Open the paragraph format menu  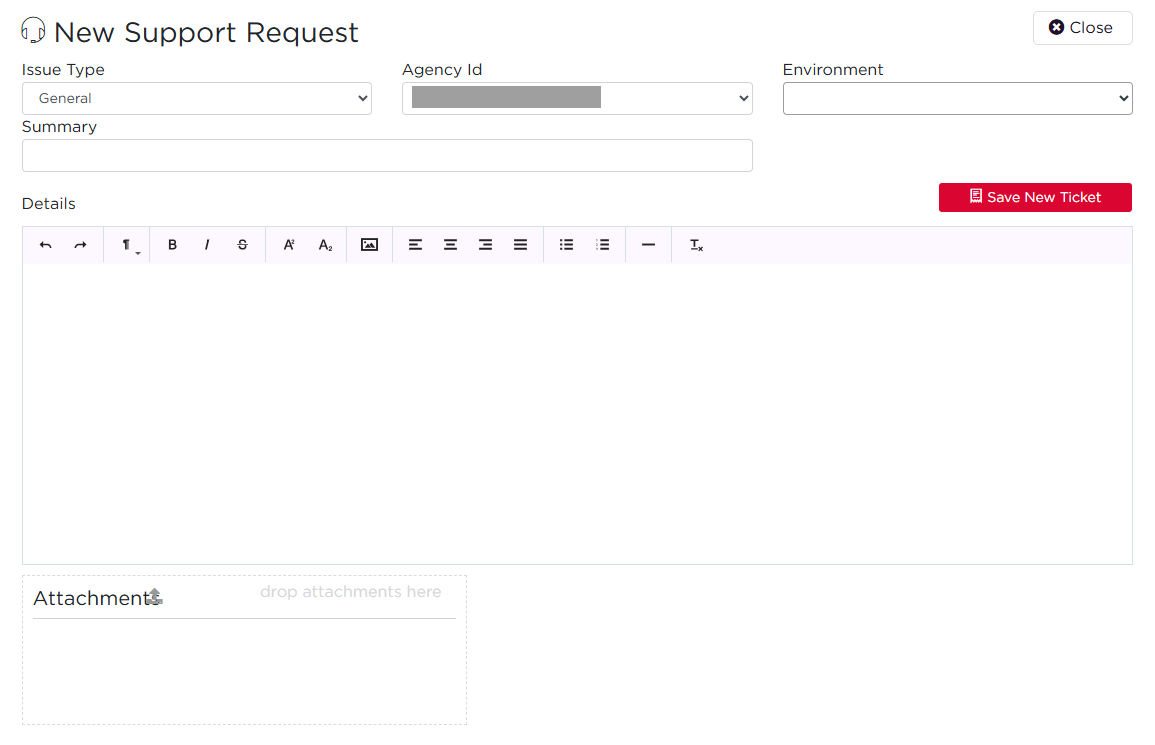pos(128,245)
